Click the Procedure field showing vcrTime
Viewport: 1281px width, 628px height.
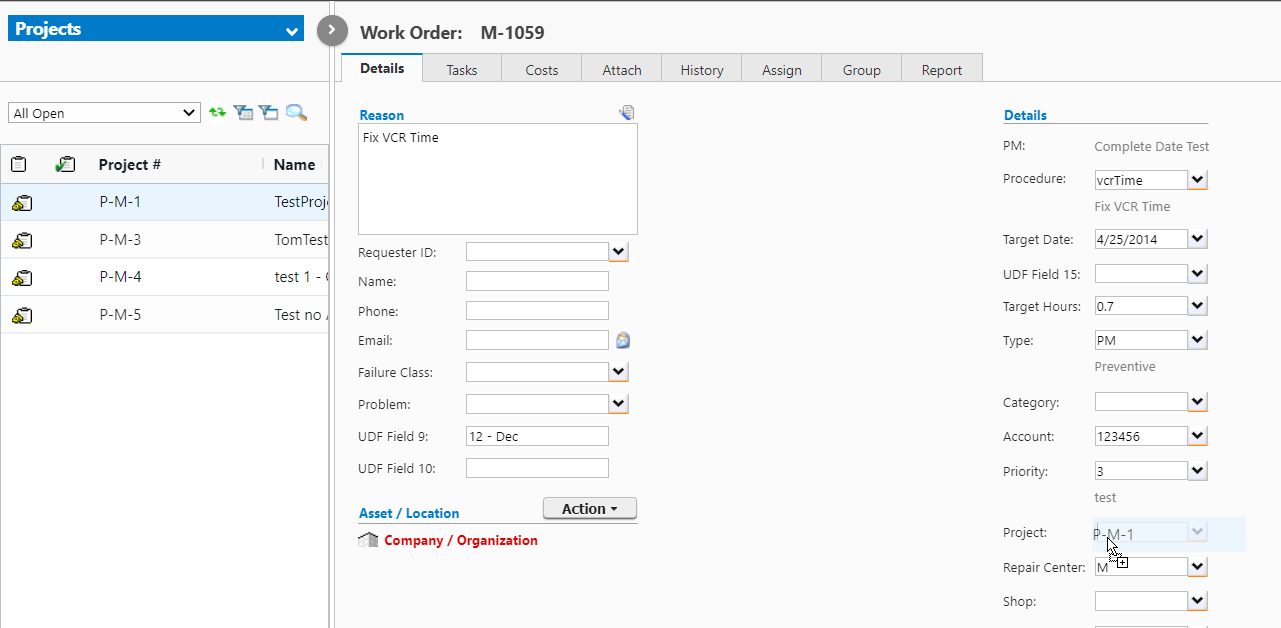pos(1141,180)
